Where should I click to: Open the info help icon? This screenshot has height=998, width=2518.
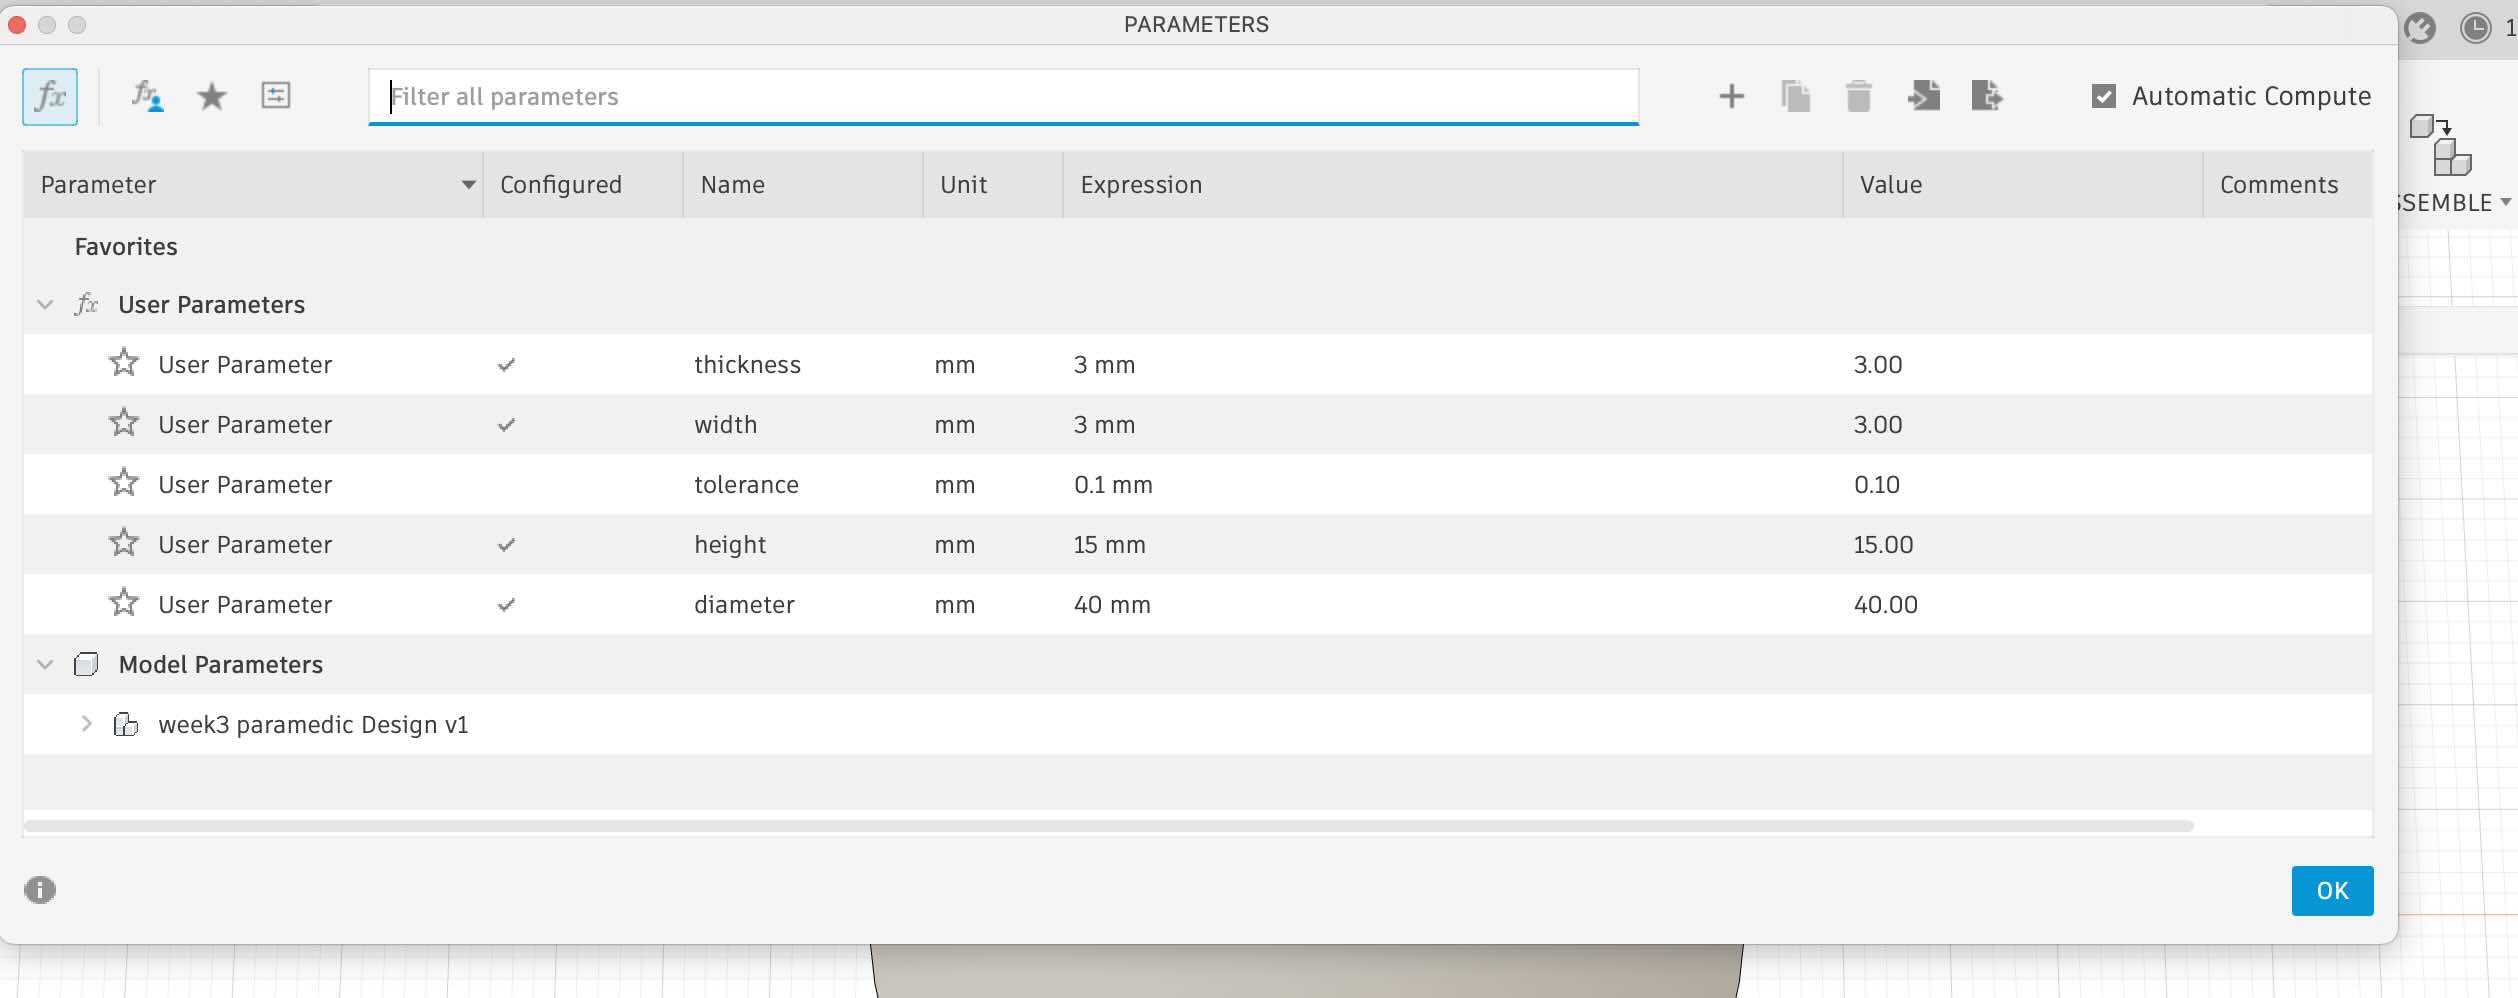[x=40, y=889]
